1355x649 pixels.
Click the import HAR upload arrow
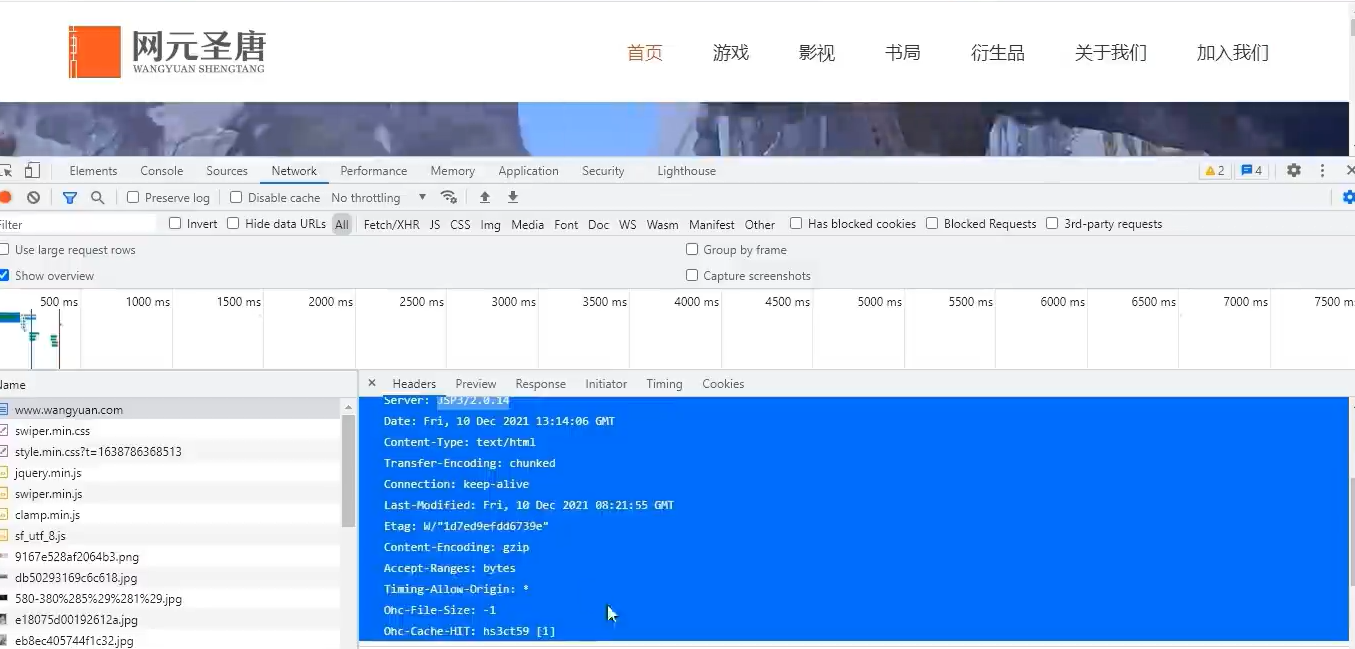(485, 198)
